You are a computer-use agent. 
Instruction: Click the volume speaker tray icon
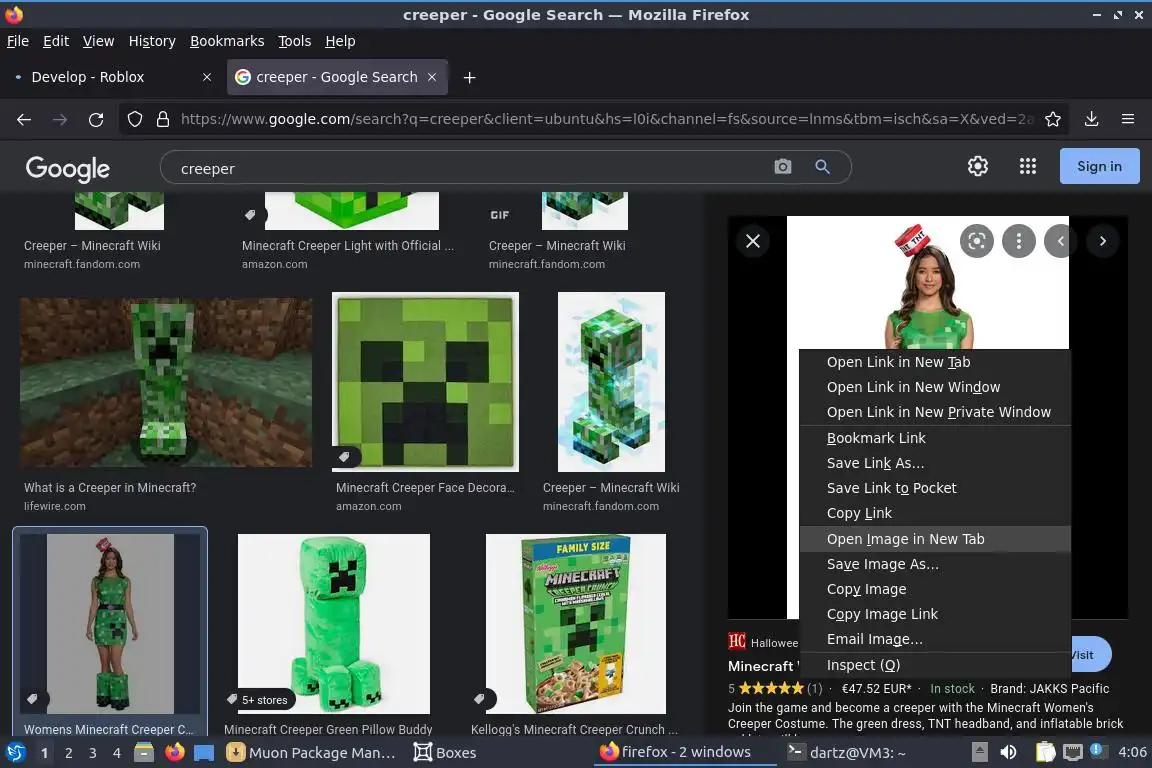(x=1009, y=753)
